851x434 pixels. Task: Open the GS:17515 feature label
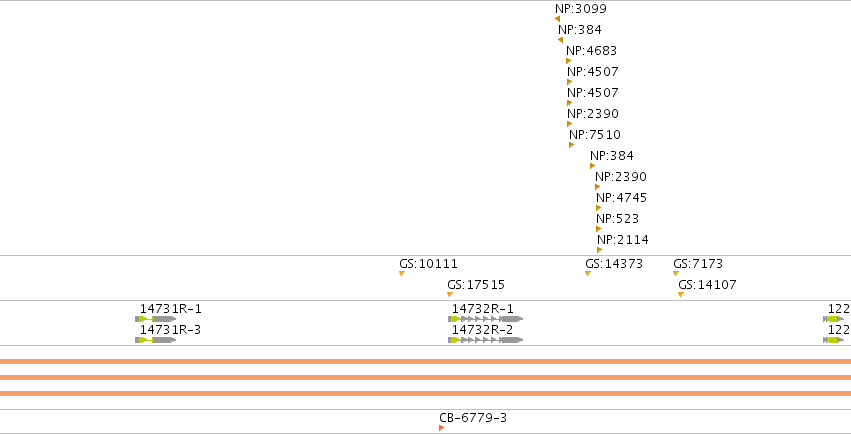point(476,285)
